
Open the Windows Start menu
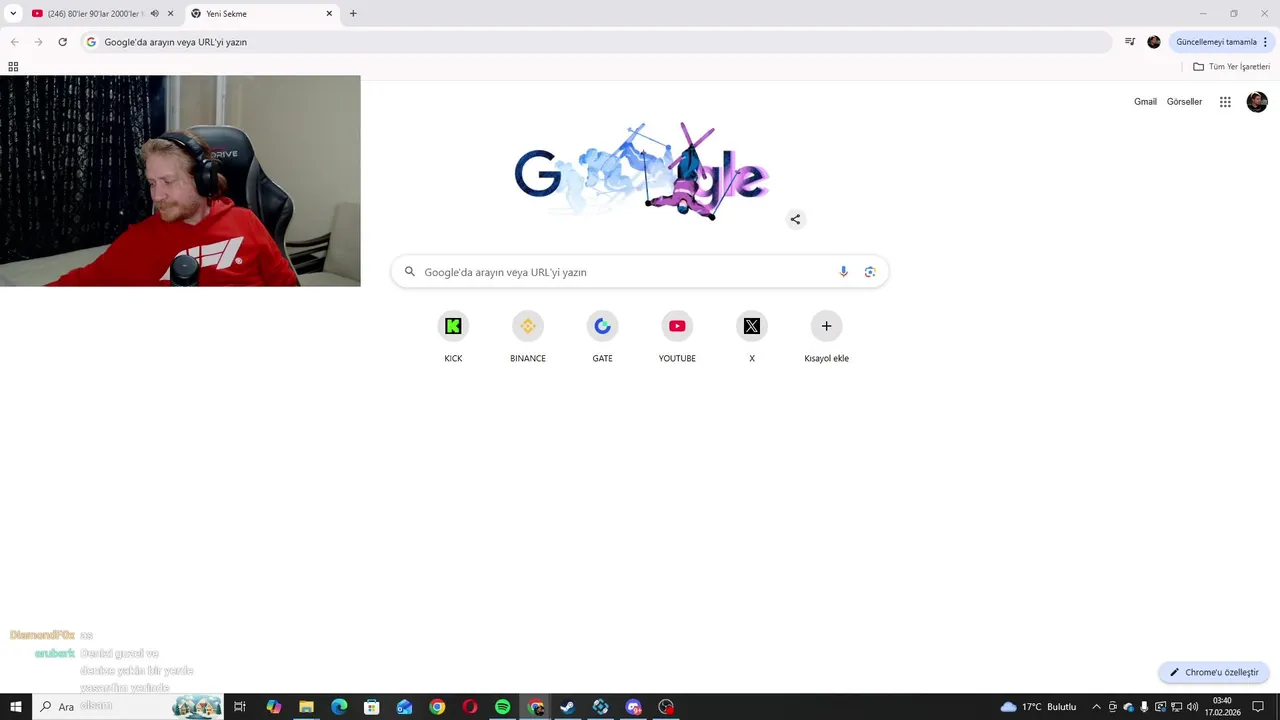[15, 707]
